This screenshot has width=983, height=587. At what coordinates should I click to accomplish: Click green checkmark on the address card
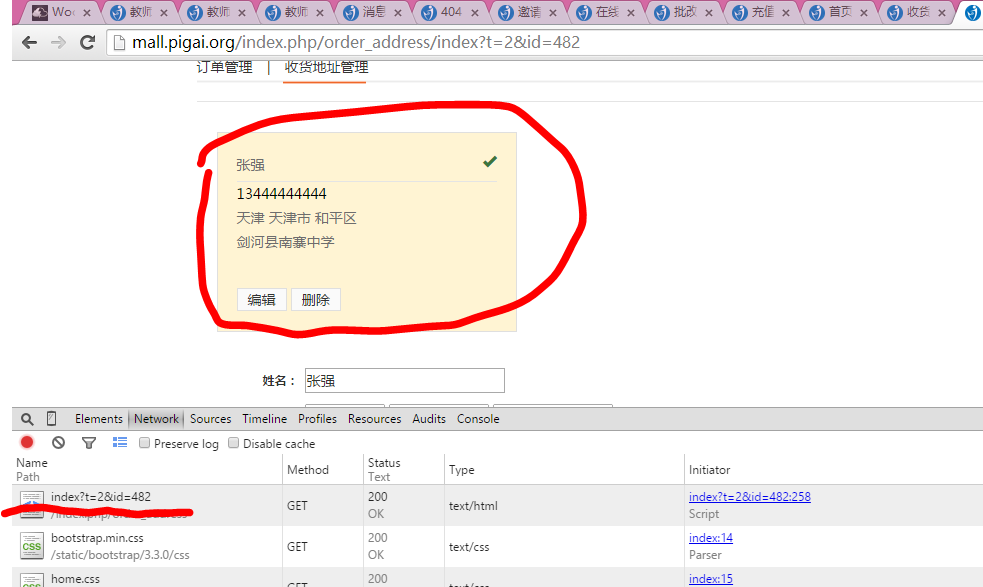coord(490,161)
